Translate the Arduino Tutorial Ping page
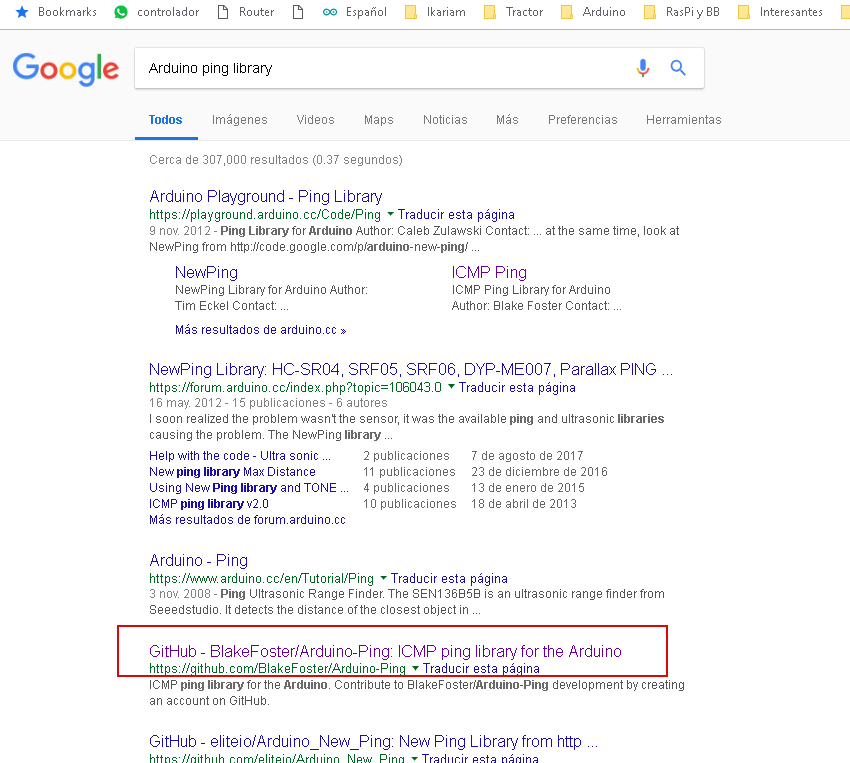 [449, 578]
